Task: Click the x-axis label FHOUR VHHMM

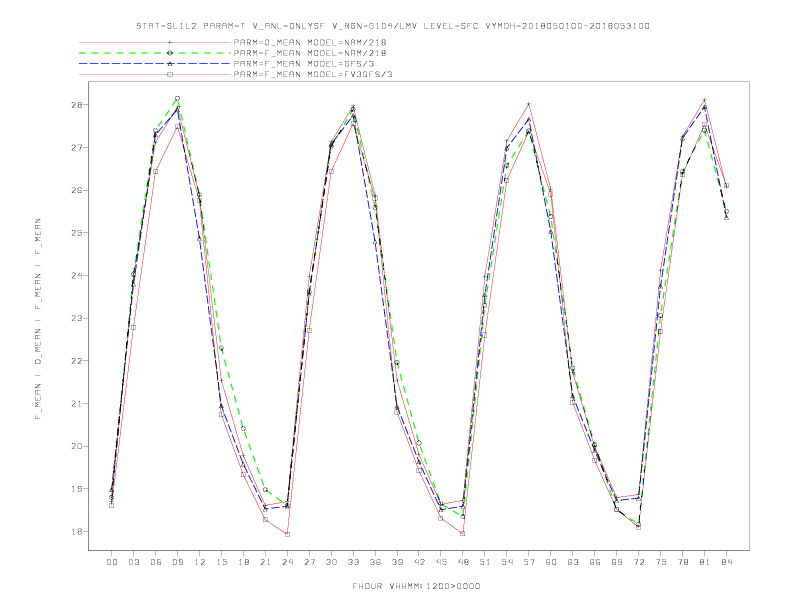Action: point(416,586)
